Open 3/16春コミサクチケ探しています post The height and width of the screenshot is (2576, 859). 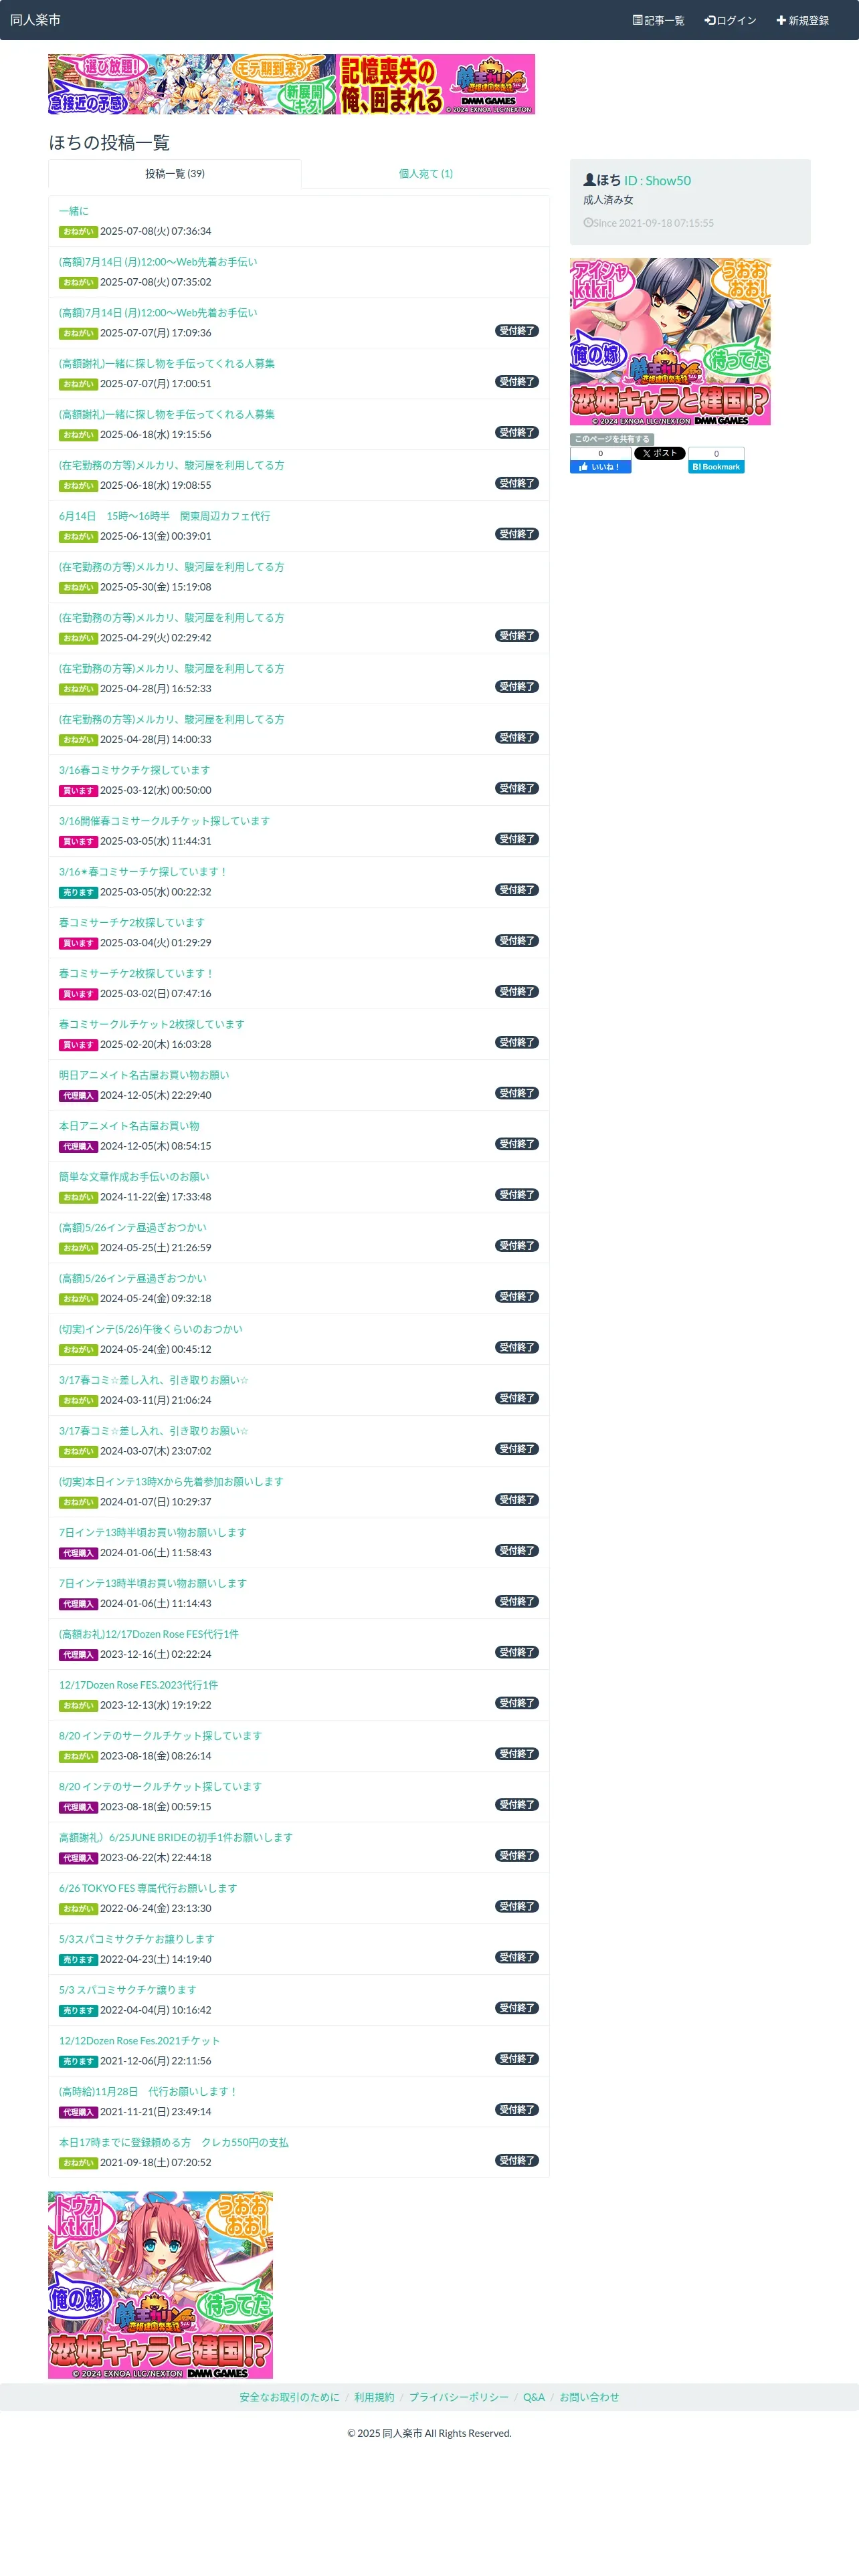click(134, 770)
